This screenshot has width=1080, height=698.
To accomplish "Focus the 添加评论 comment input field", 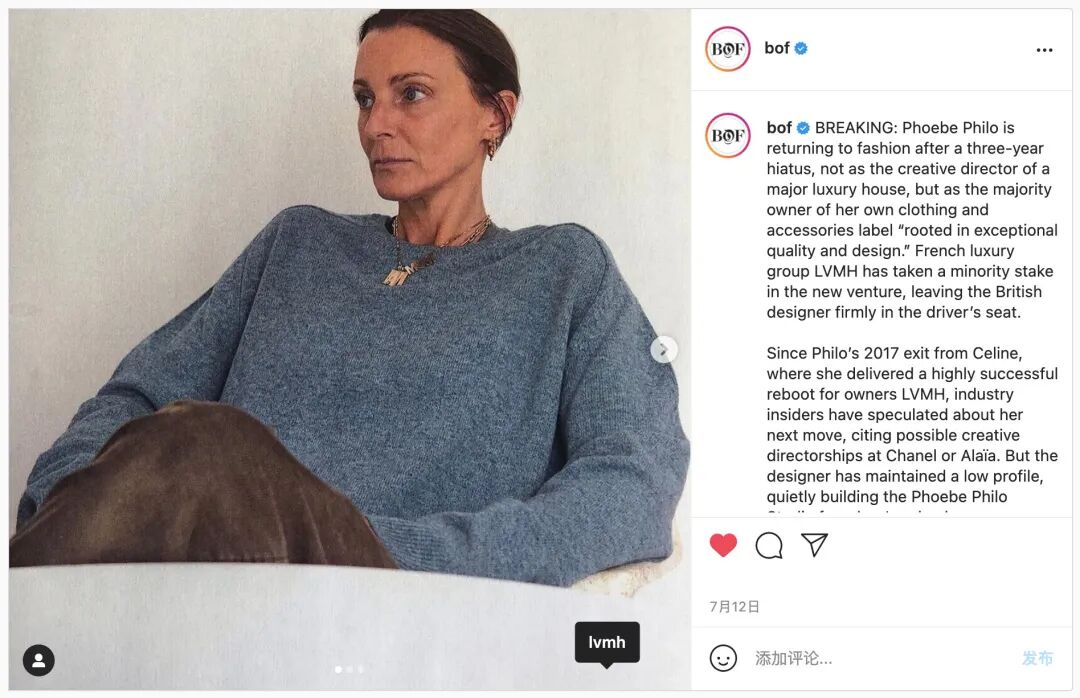I will pos(882,658).
